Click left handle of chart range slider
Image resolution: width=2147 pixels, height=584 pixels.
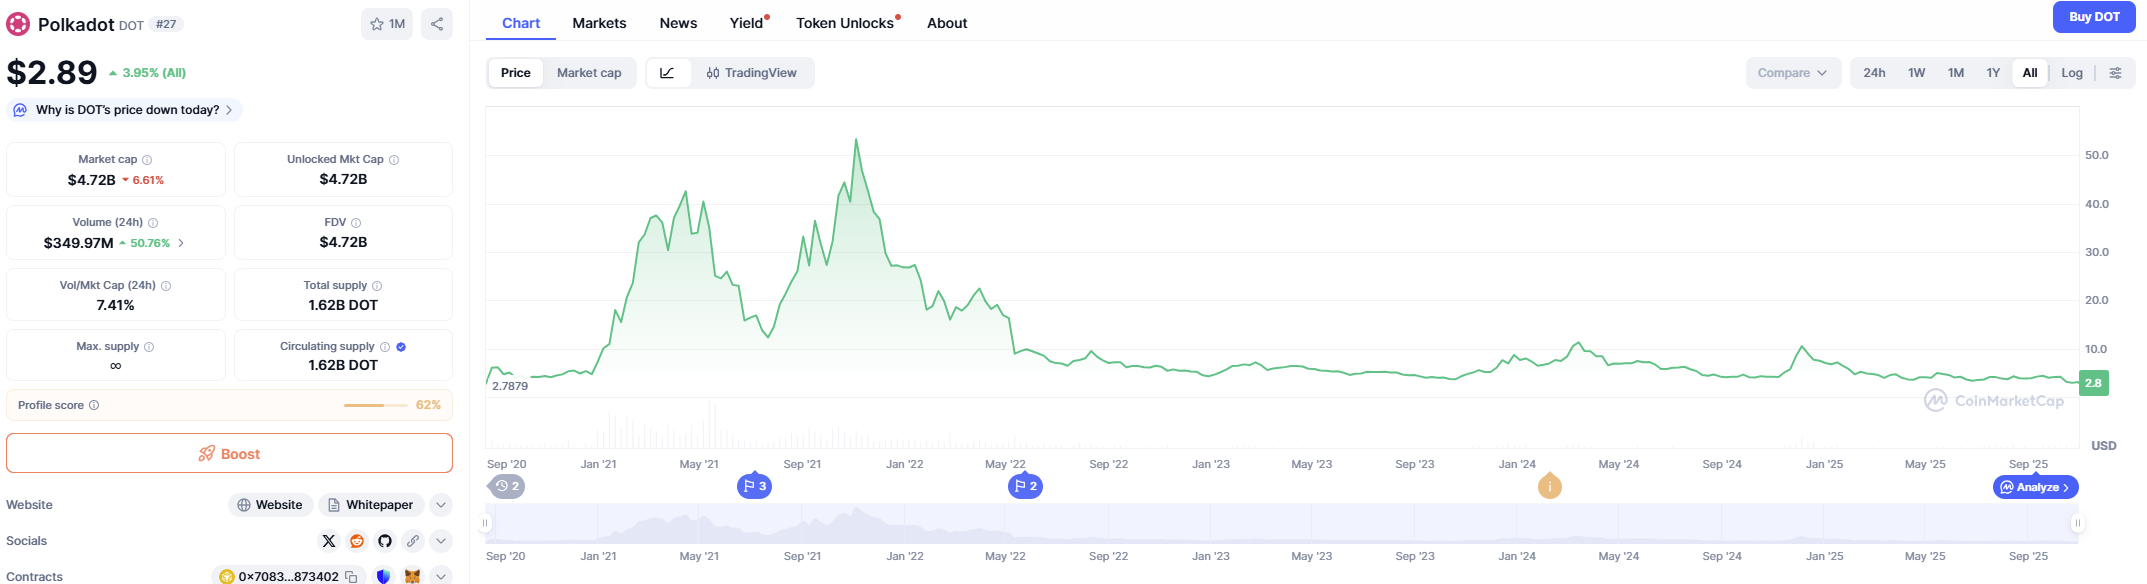click(486, 523)
